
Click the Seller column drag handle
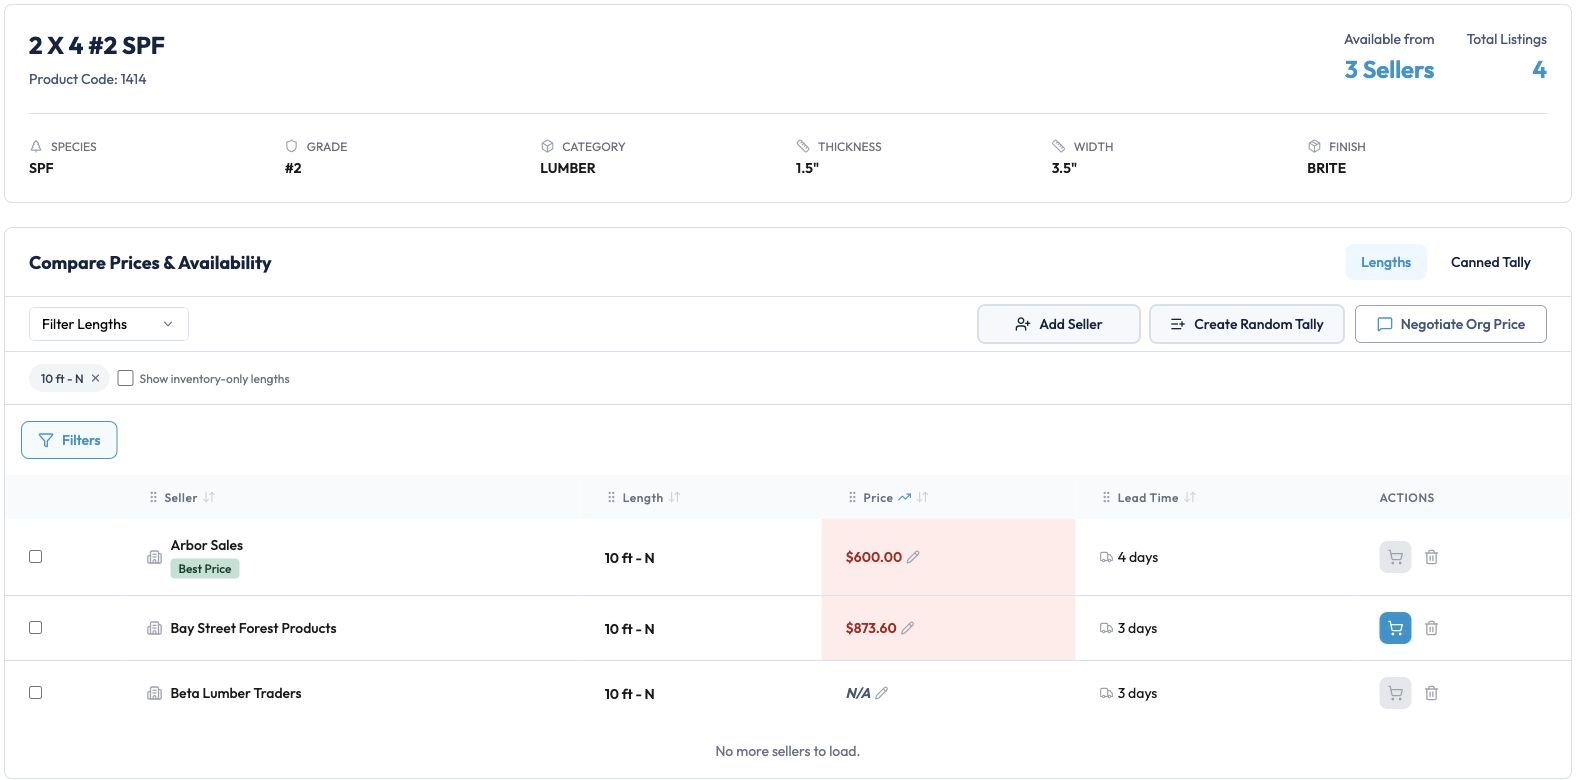point(153,497)
